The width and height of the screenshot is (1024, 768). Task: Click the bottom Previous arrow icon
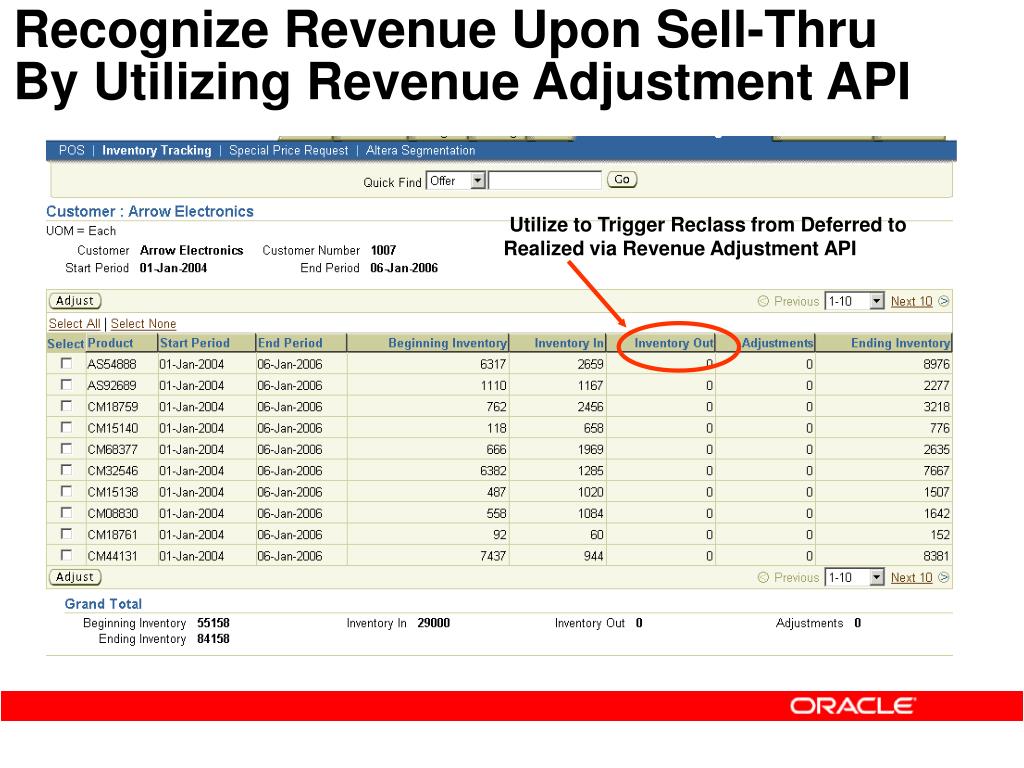click(x=763, y=577)
